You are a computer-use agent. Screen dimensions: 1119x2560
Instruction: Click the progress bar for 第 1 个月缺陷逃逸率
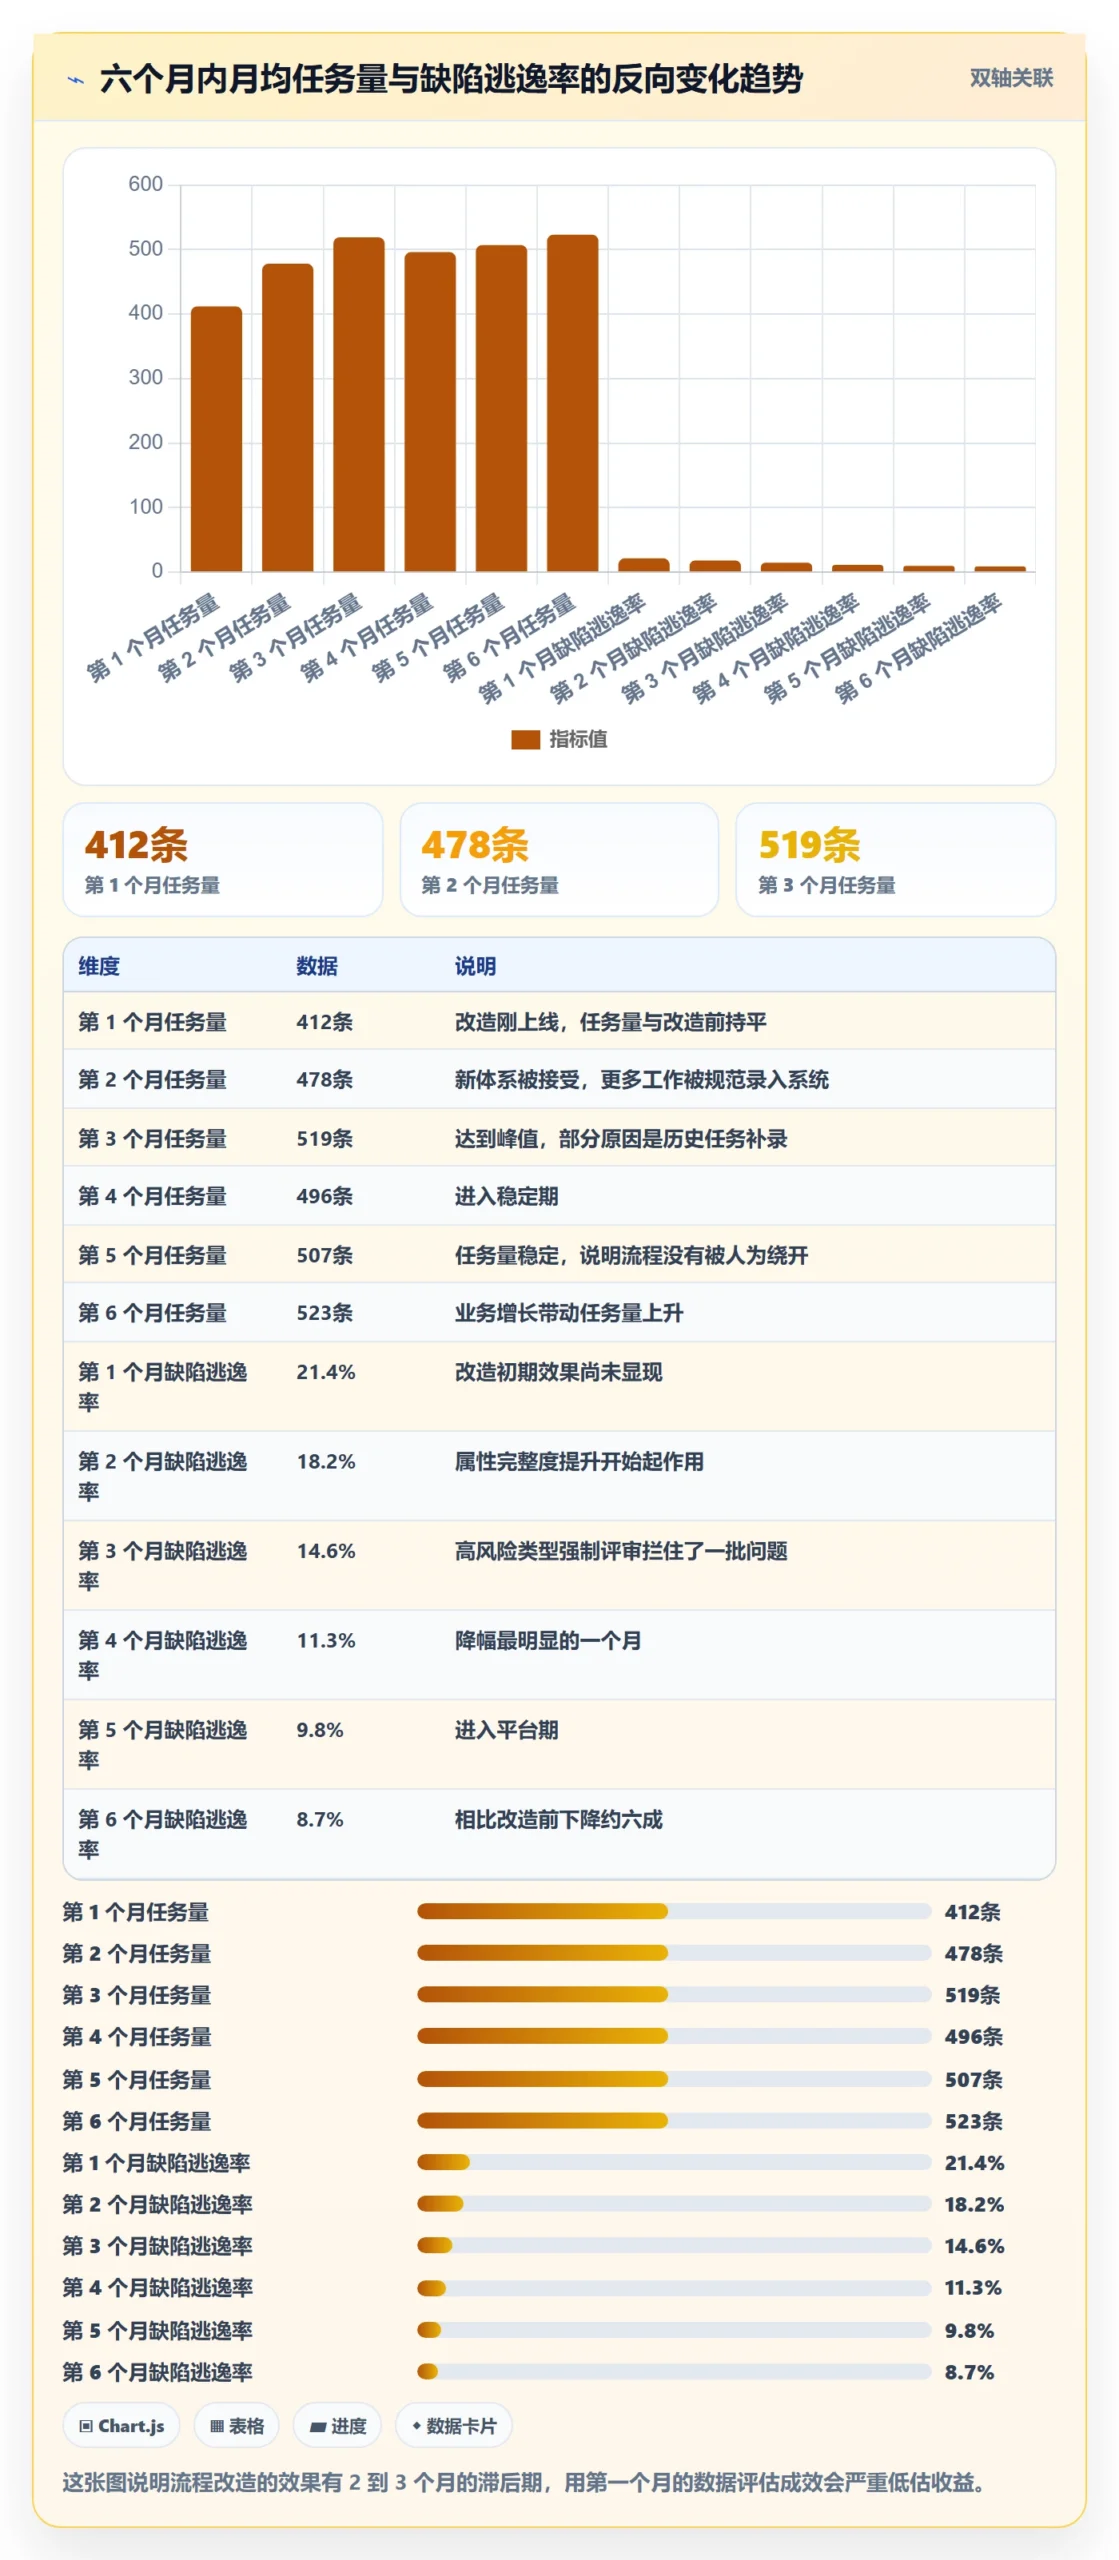(x=674, y=2162)
